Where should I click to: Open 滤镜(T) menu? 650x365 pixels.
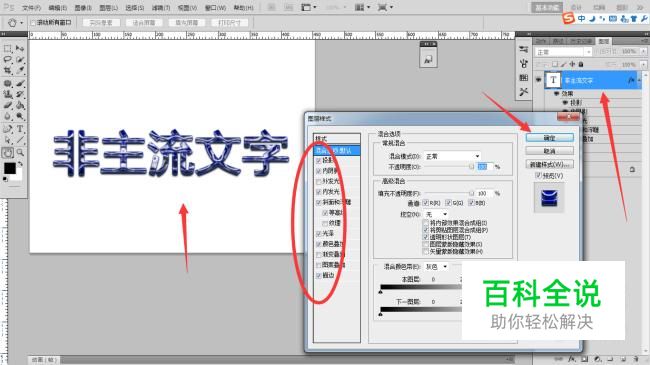point(160,7)
